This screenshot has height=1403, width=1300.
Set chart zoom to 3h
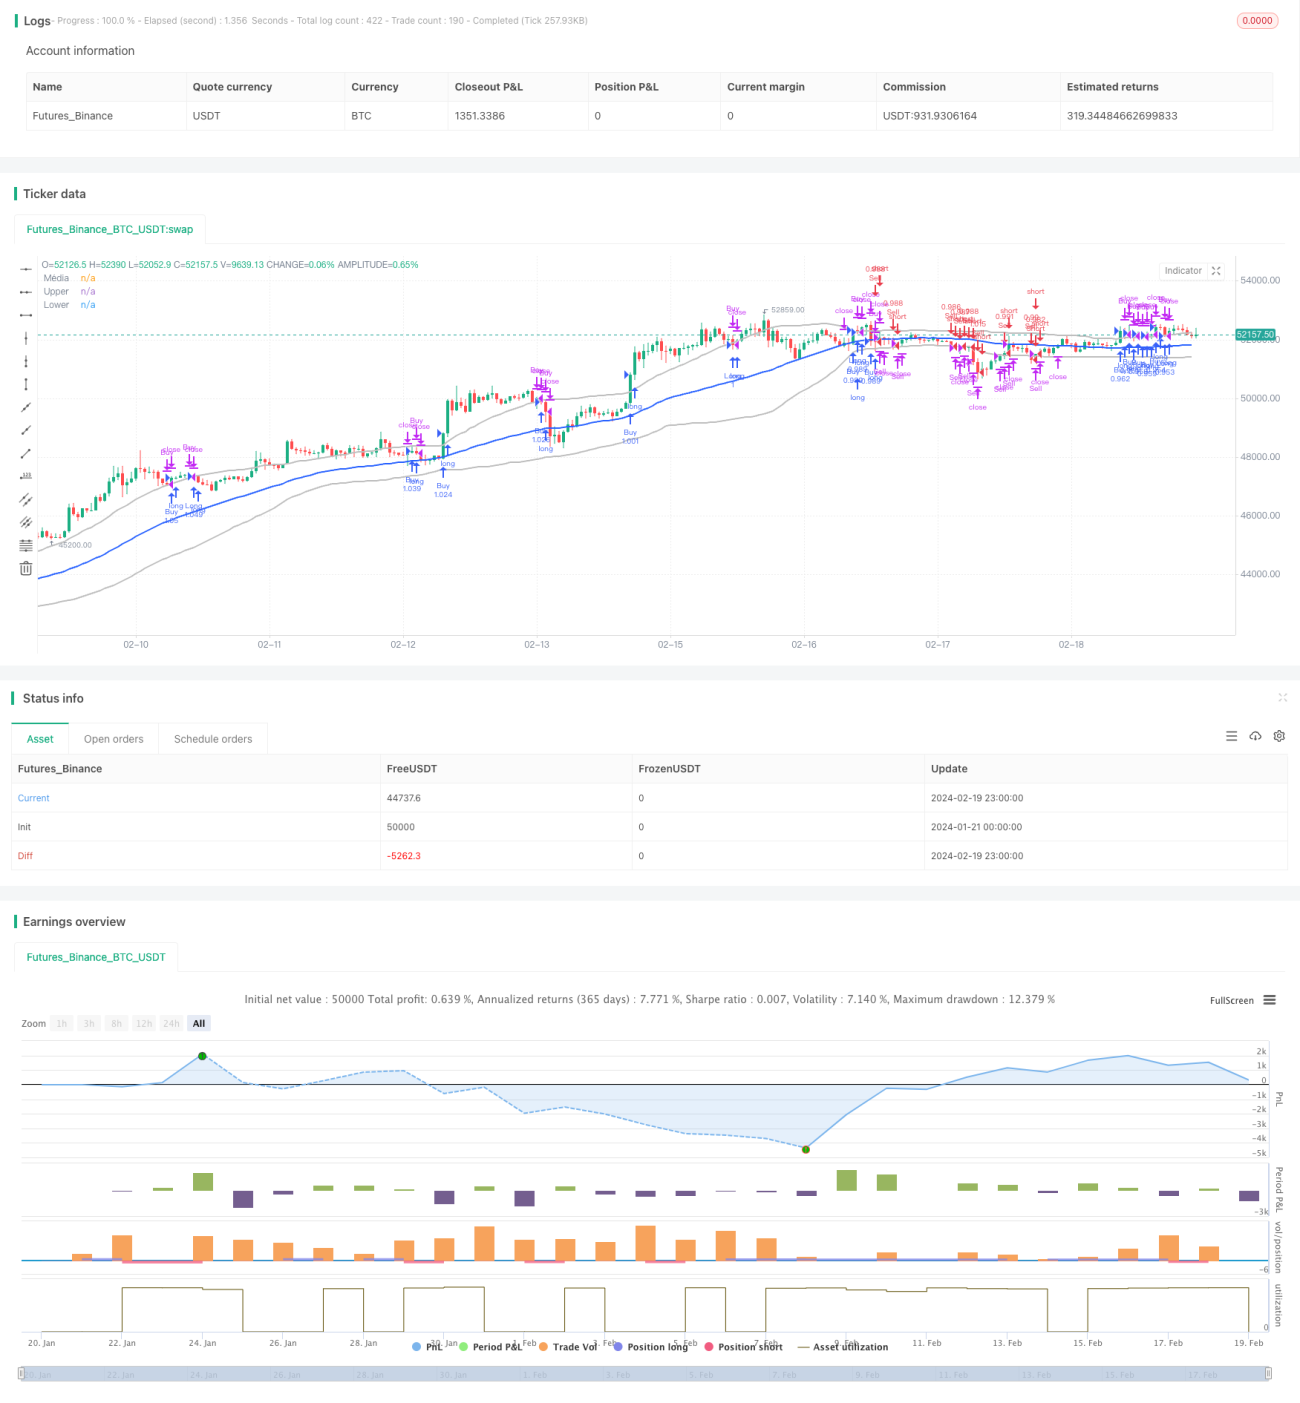89,1023
